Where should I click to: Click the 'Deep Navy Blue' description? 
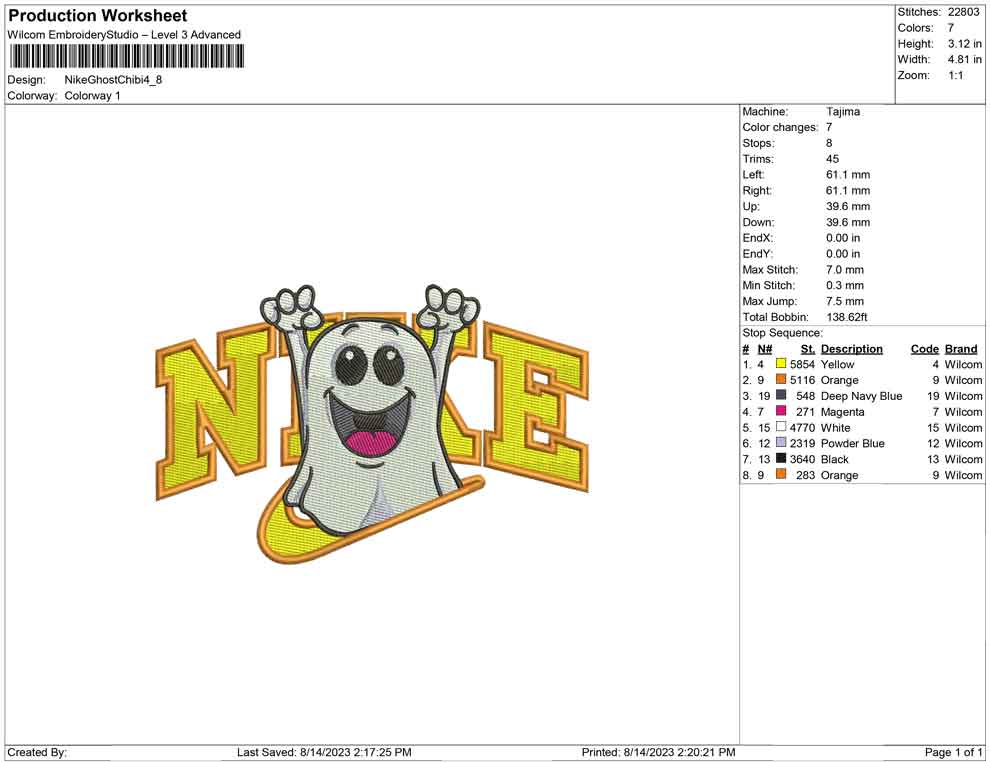pos(861,396)
